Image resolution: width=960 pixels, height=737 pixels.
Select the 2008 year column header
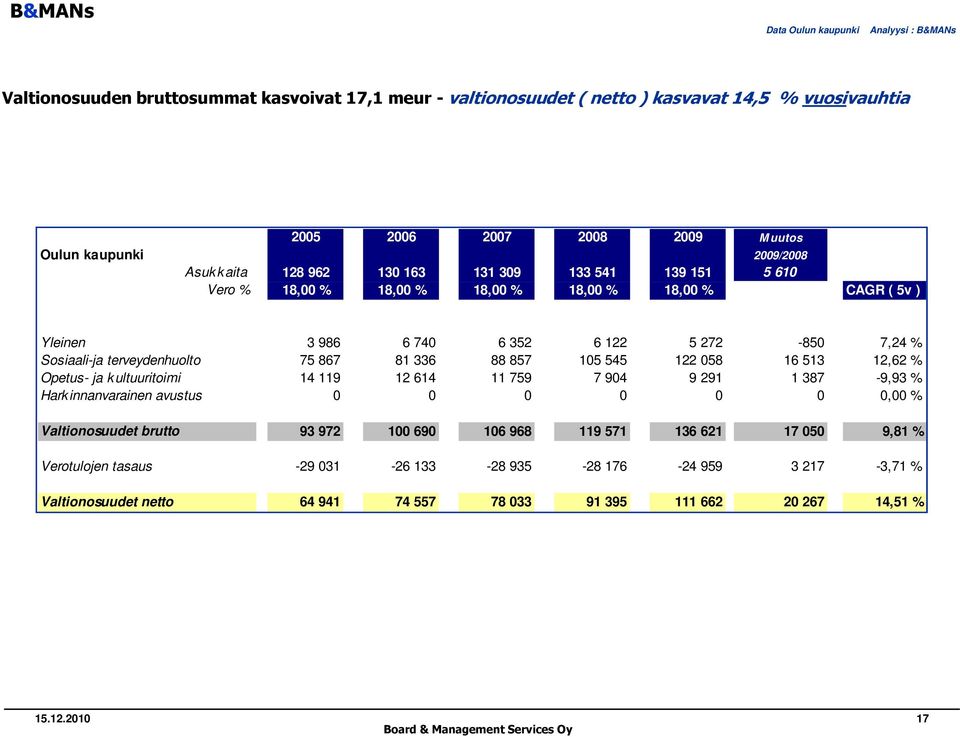[592, 237]
